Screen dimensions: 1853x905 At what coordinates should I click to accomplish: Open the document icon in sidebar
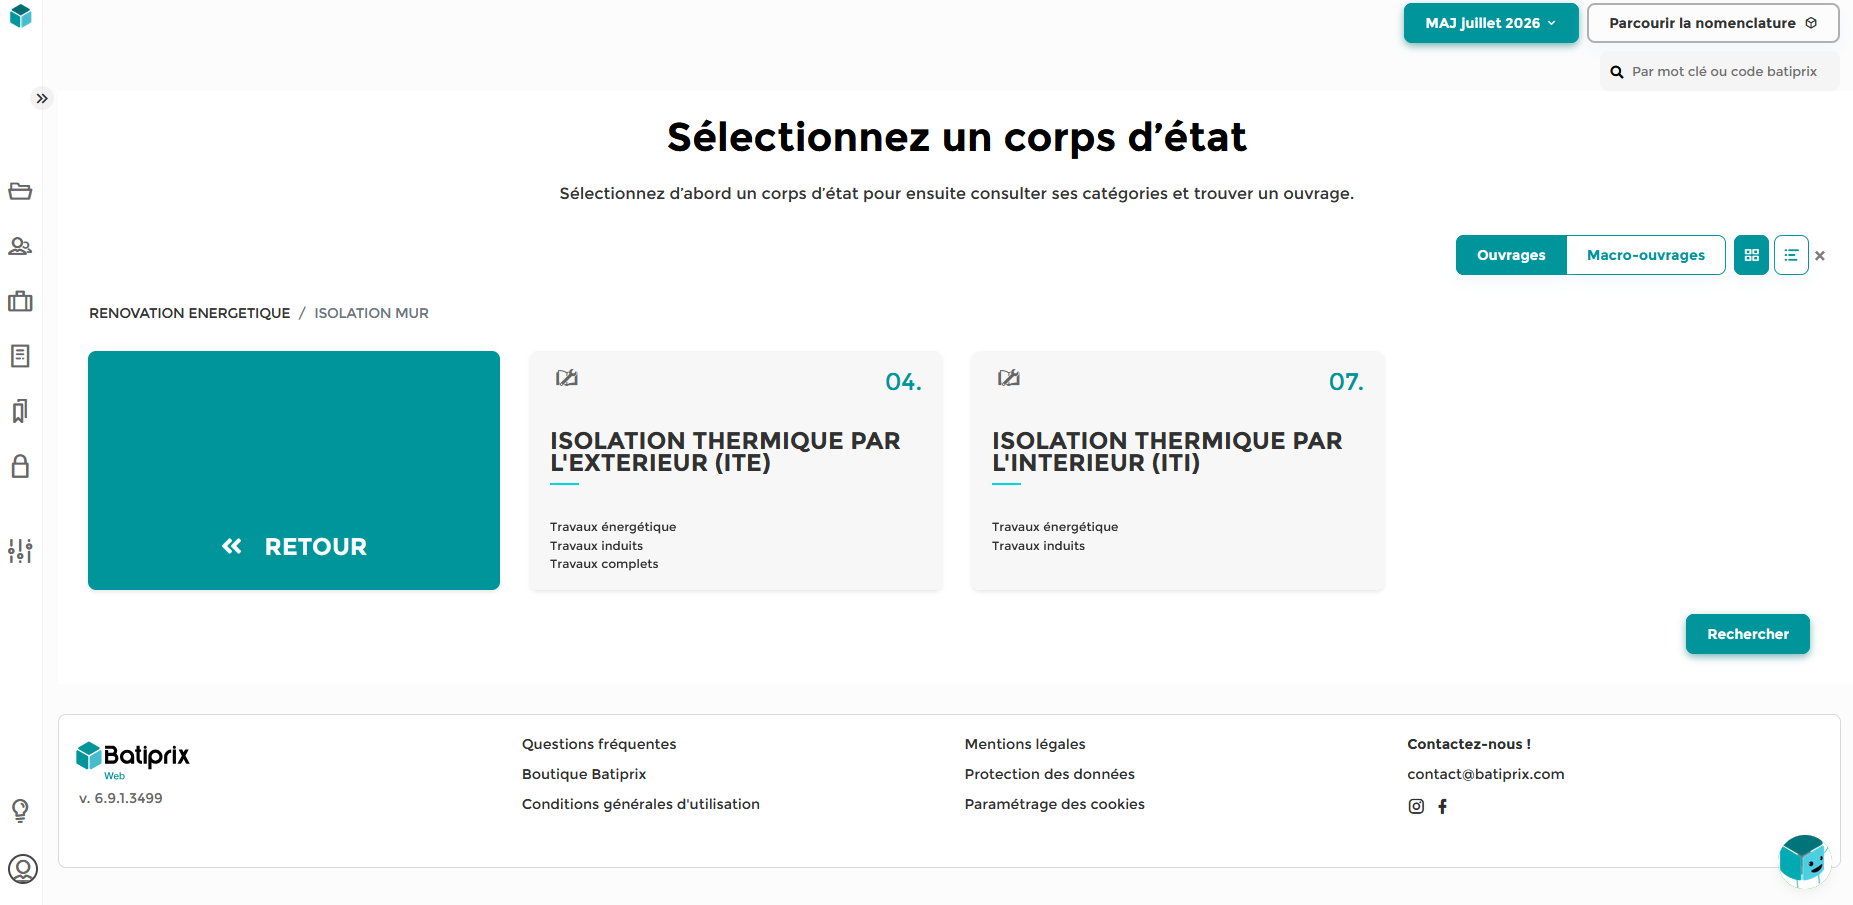point(20,356)
